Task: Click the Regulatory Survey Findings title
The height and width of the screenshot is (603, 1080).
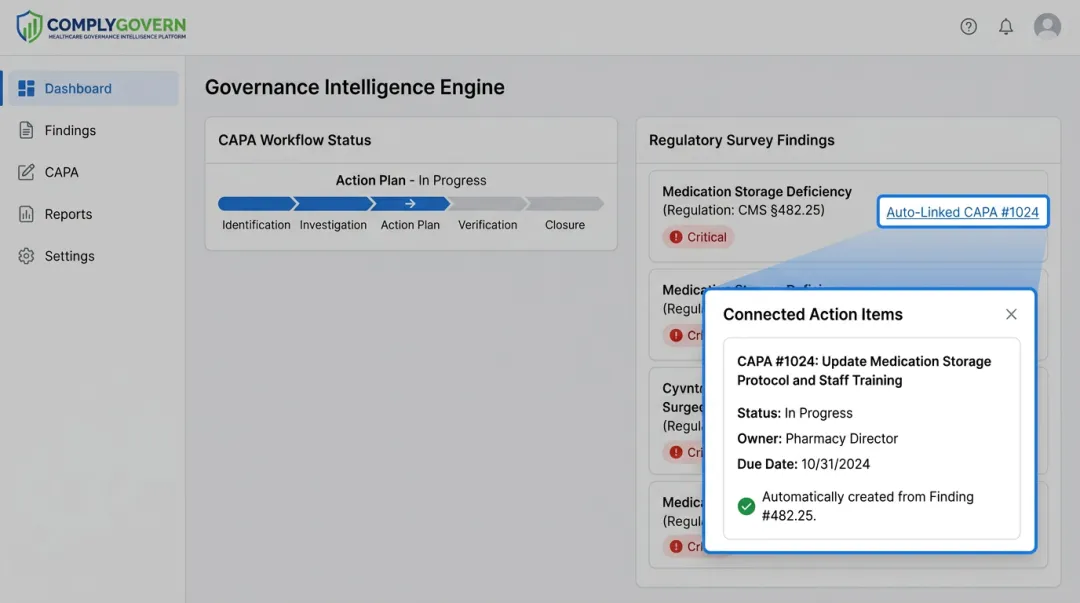Action: 742,140
